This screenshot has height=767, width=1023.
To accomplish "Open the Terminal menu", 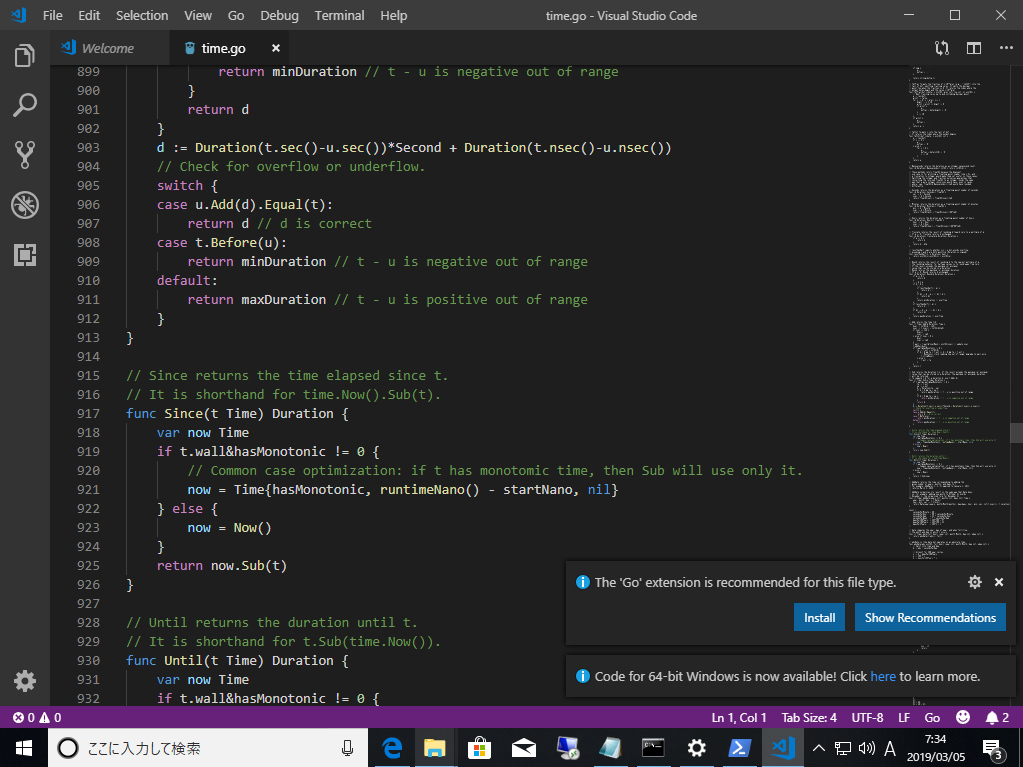I will pos(339,15).
